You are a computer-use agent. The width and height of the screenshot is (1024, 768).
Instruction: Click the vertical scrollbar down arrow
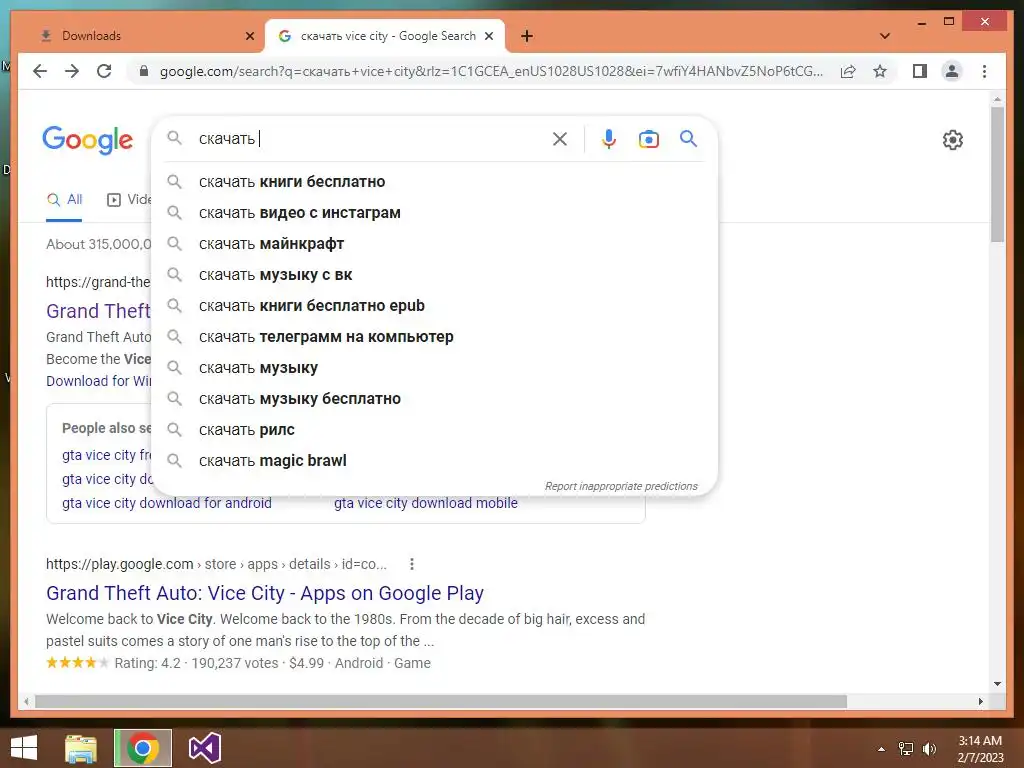pyautogui.click(x=997, y=684)
